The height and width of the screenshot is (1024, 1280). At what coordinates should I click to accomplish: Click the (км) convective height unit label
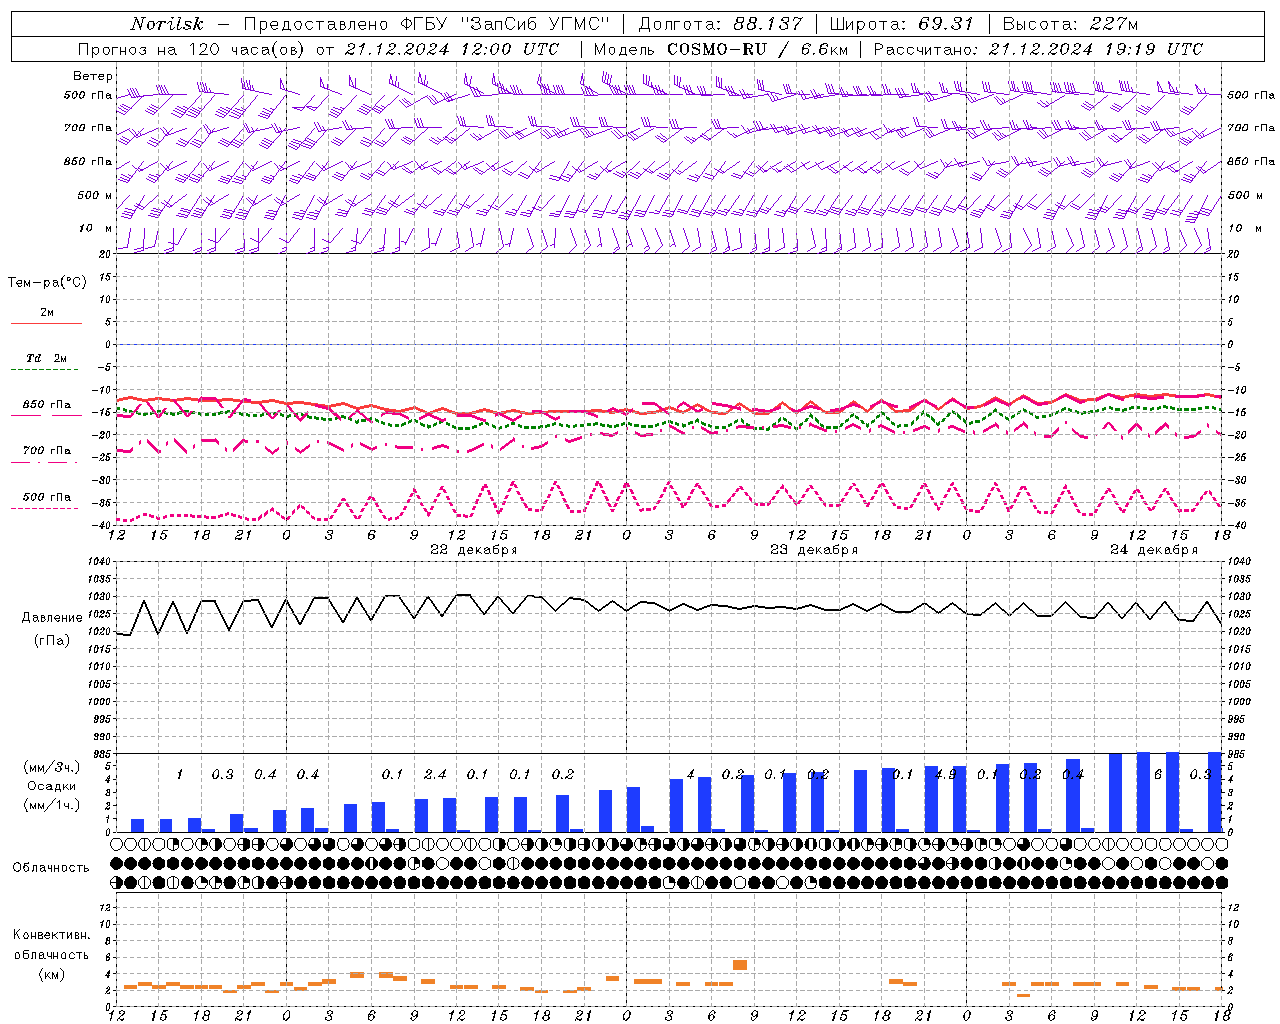(52, 974)
